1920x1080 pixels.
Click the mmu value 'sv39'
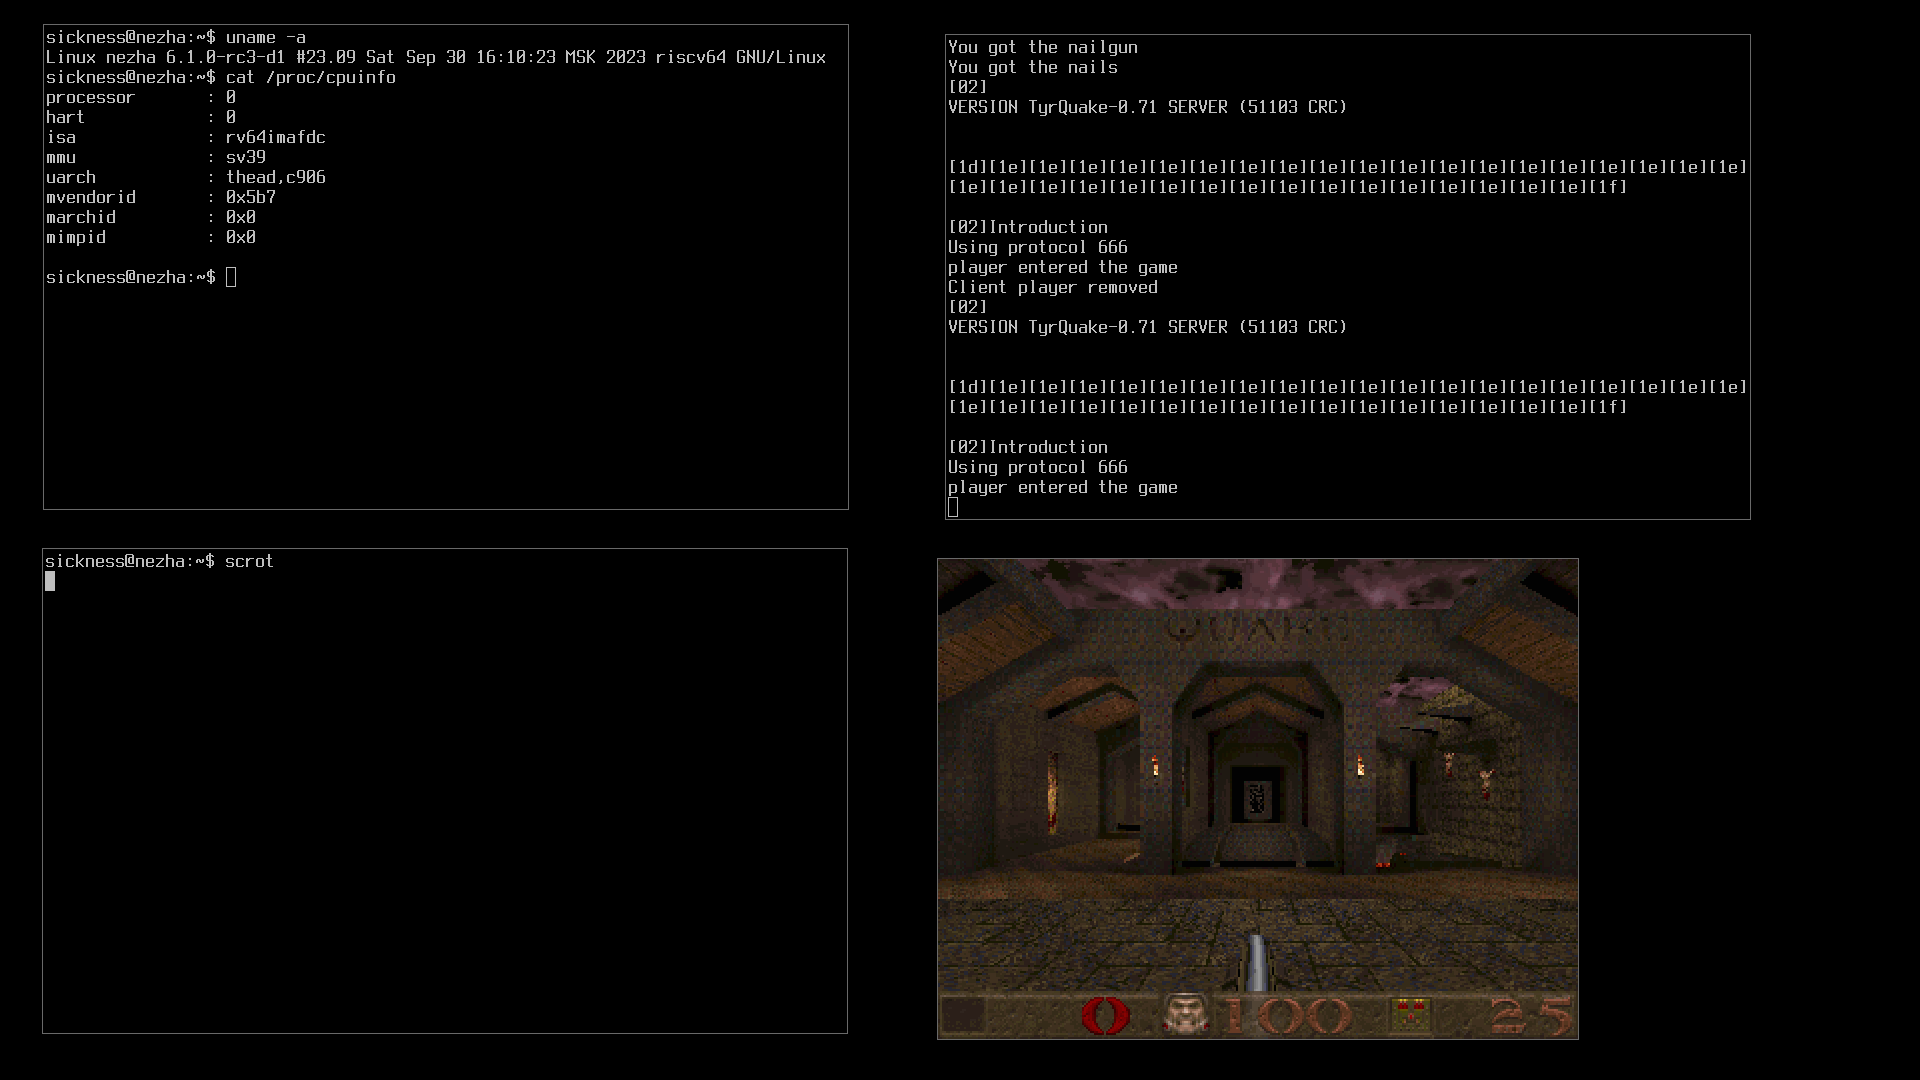pos(246,157)
